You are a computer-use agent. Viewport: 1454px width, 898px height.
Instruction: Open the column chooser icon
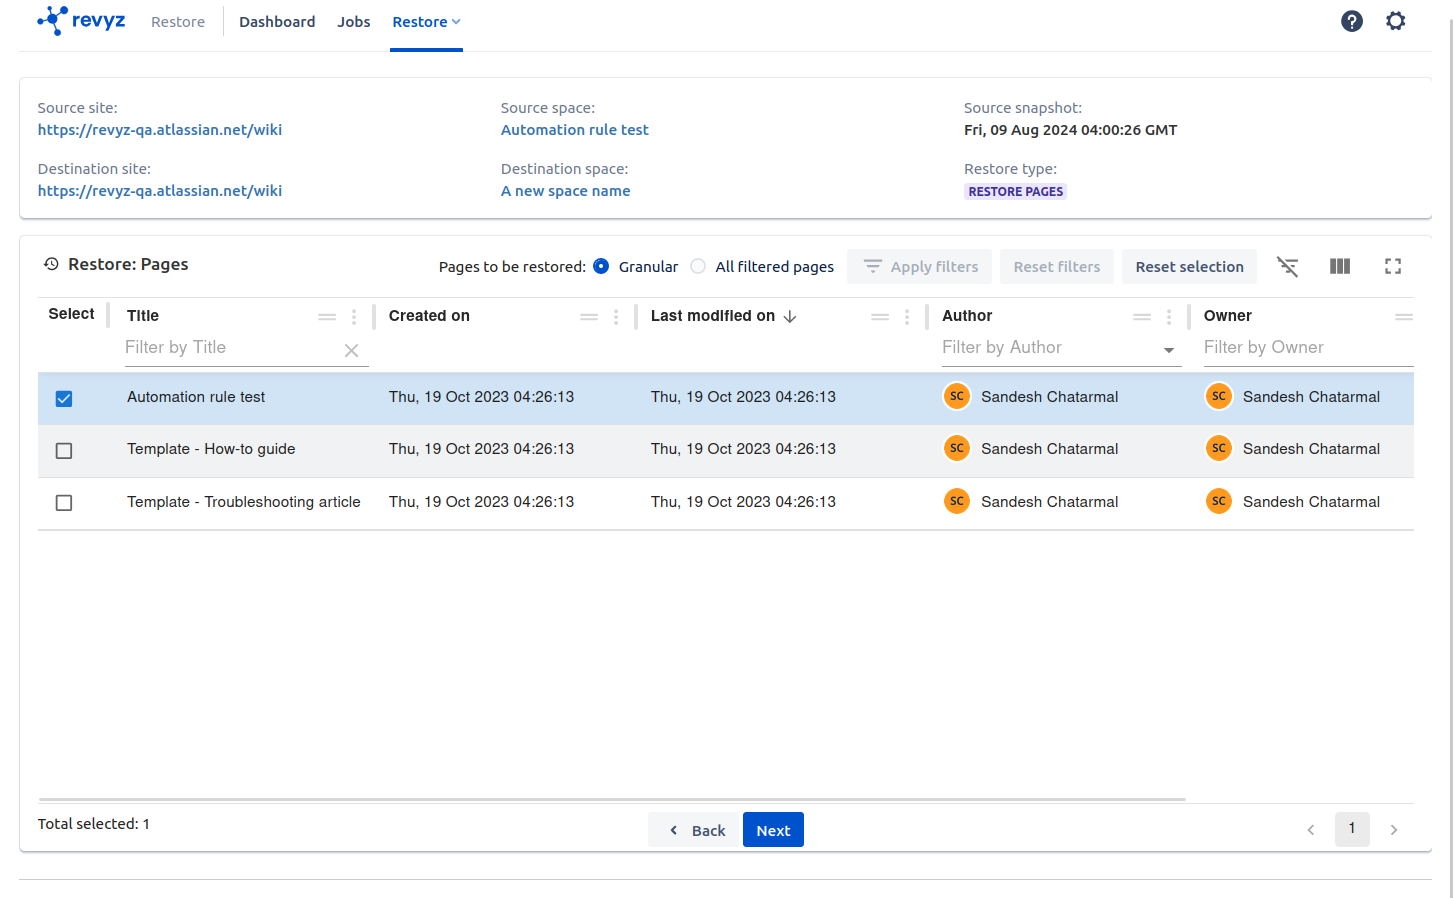pyautogui.click(x=1339, y=267)
